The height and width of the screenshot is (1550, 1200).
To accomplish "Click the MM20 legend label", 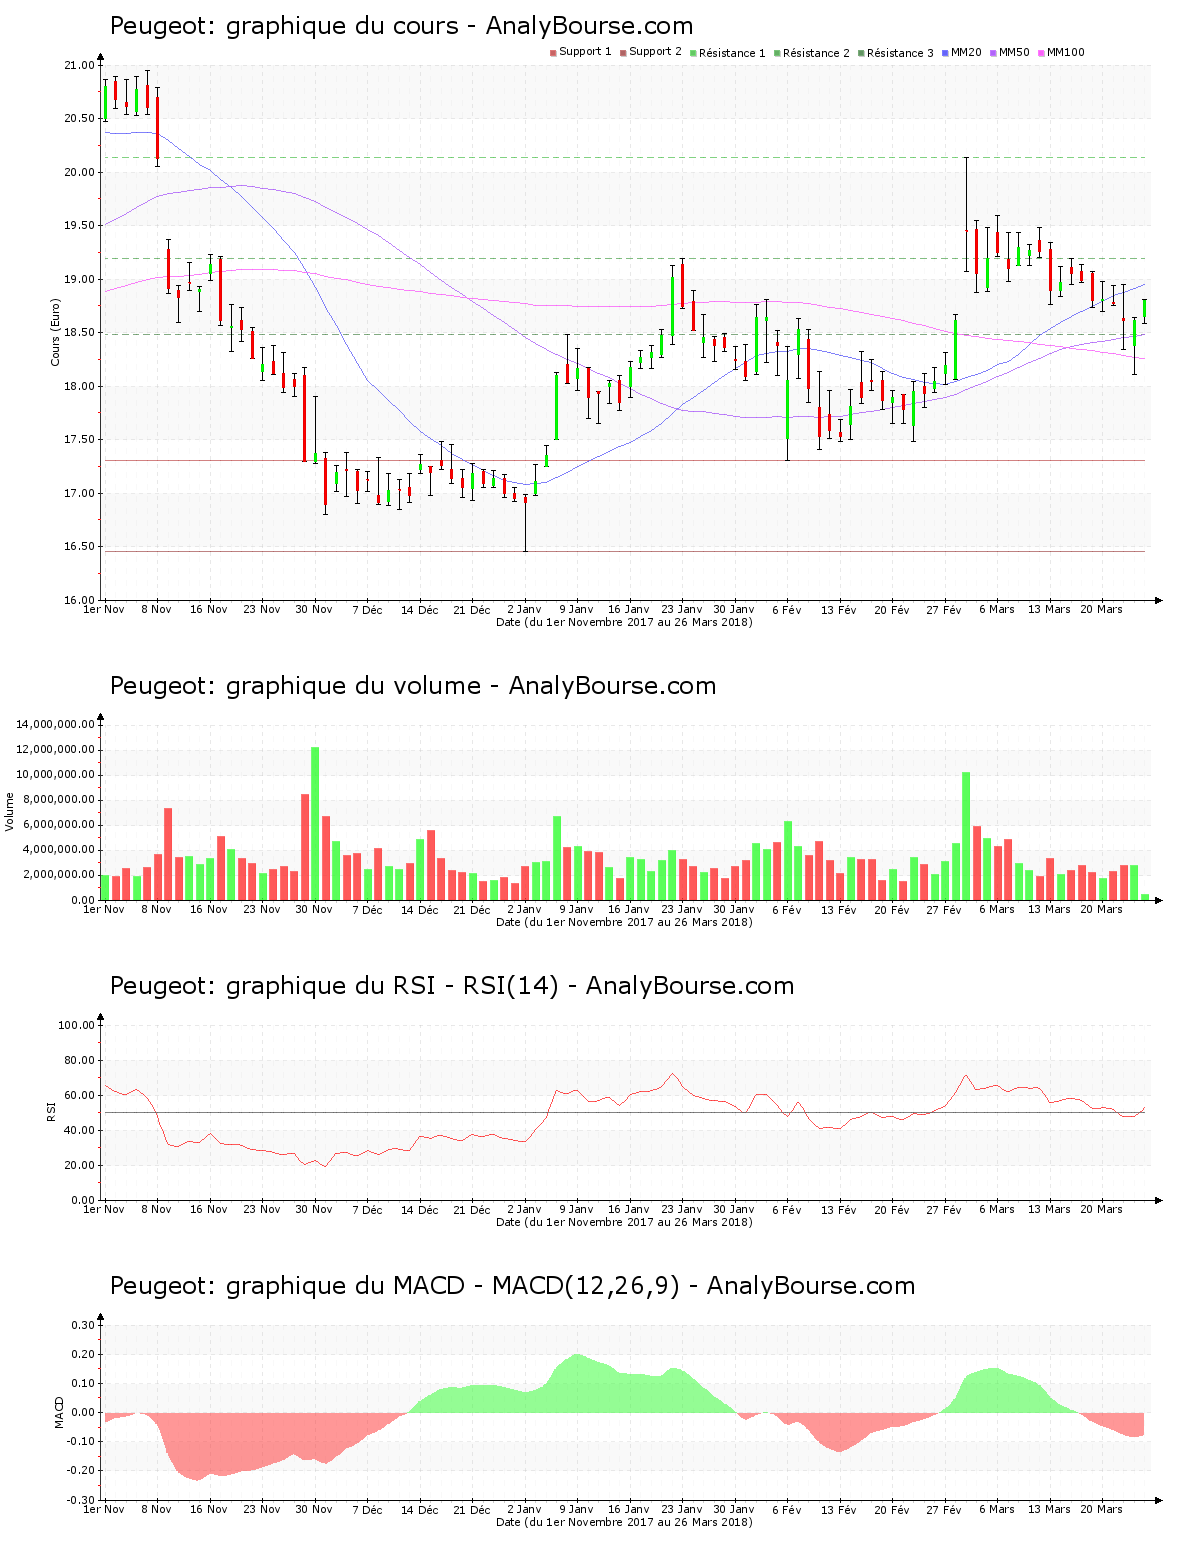I will pos(966,52).
